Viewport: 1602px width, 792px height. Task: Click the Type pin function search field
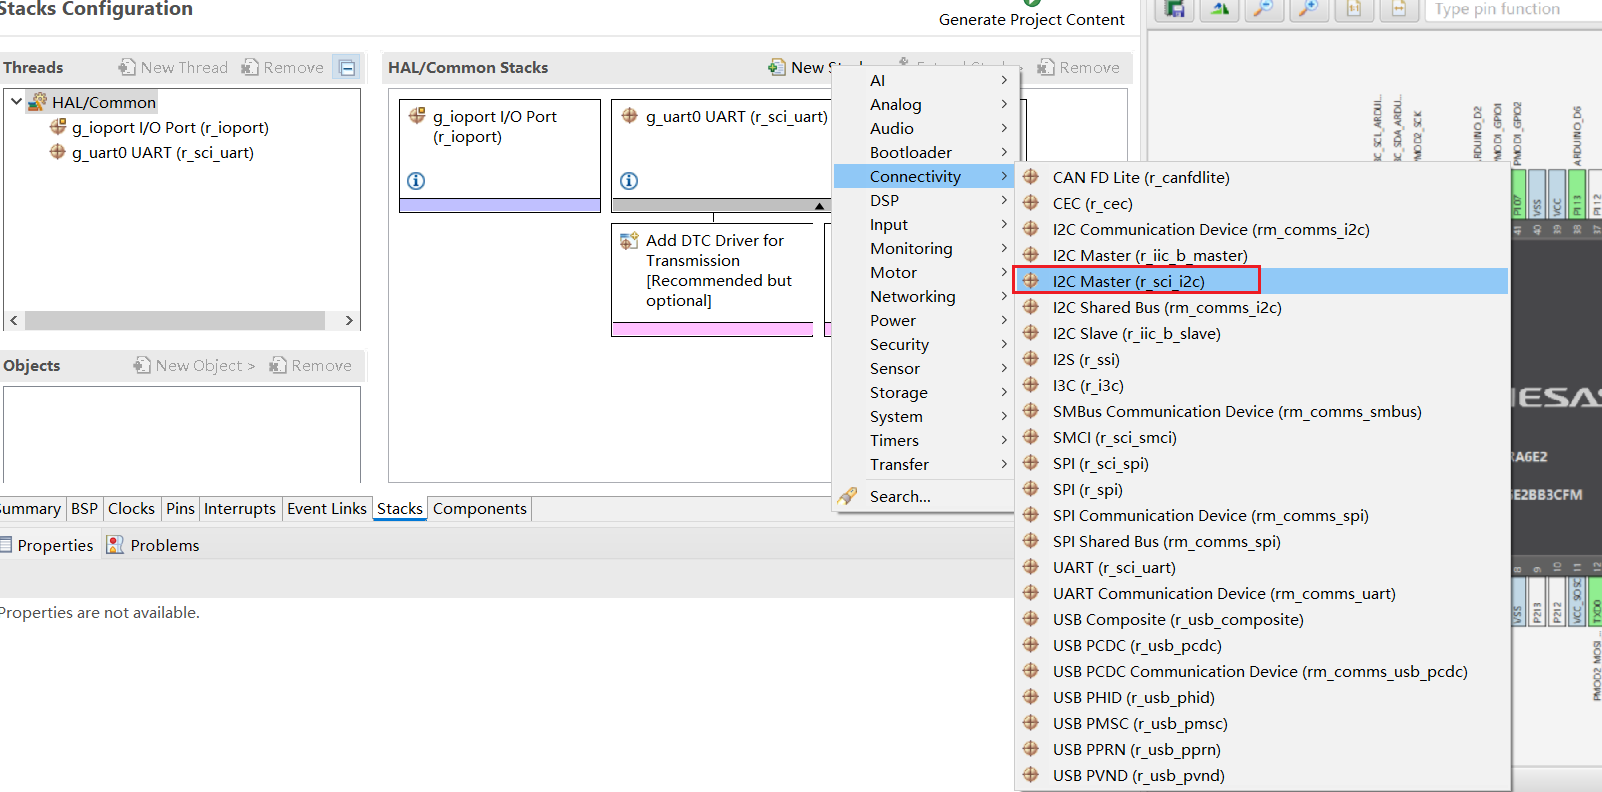(x=1510, y=9)
